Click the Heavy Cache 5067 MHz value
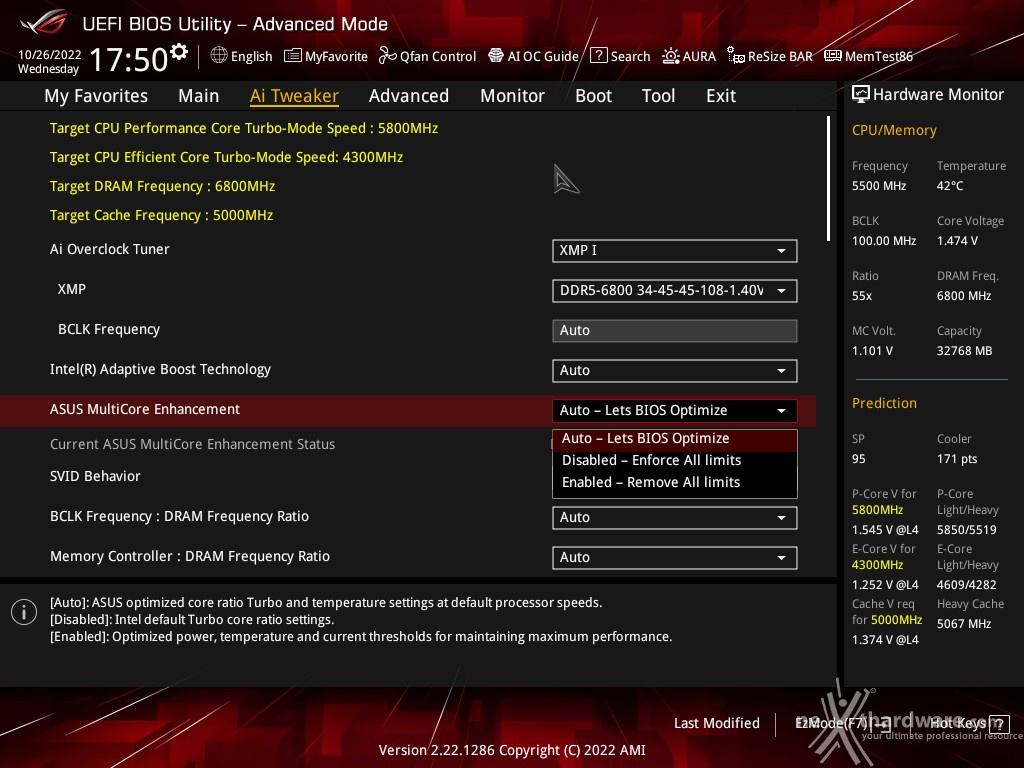 tap(964, 624)
